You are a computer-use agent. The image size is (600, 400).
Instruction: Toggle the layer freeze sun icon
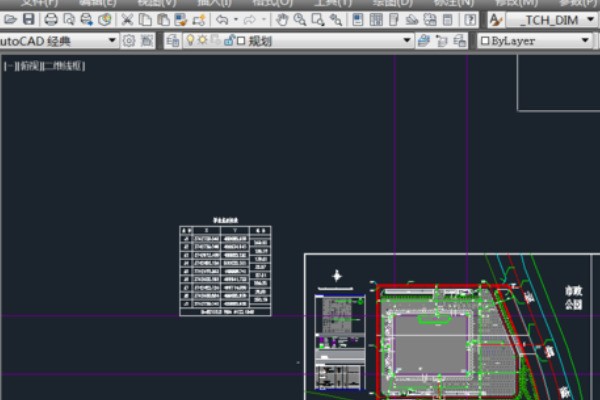point(201,41)
